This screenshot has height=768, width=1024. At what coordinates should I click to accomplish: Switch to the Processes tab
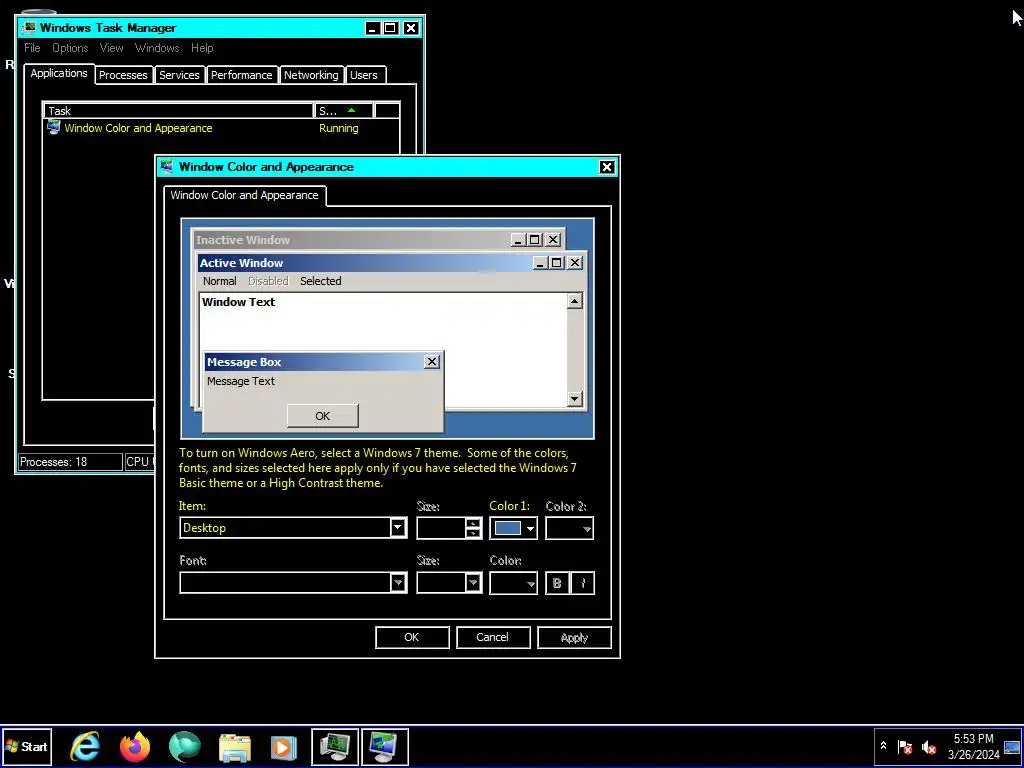click(123, 75)
